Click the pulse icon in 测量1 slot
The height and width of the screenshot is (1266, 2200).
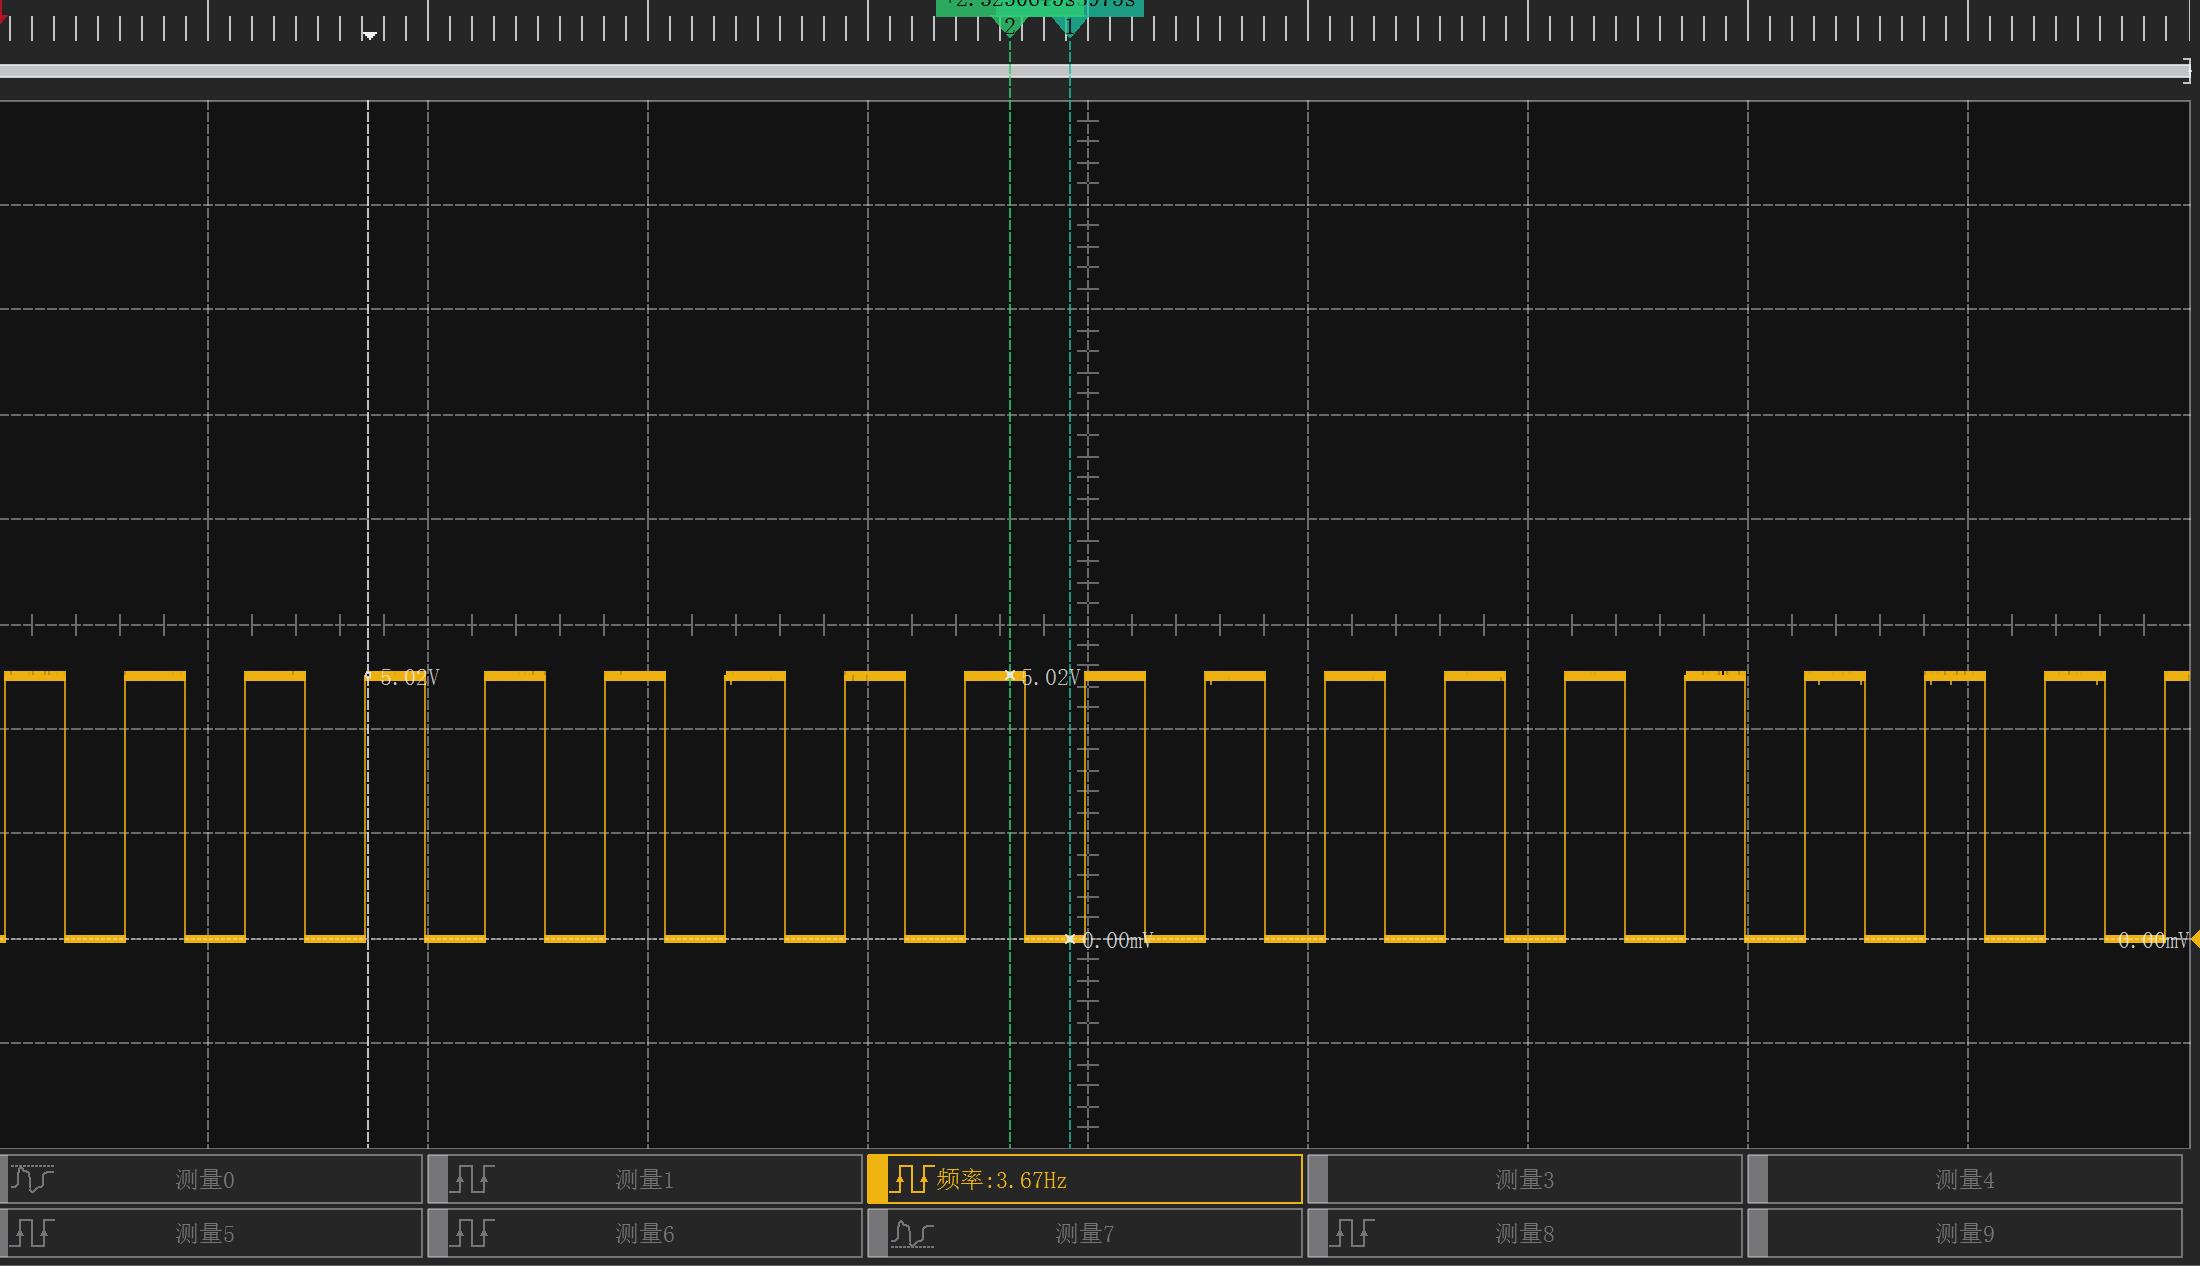(x=472, y=1179)
